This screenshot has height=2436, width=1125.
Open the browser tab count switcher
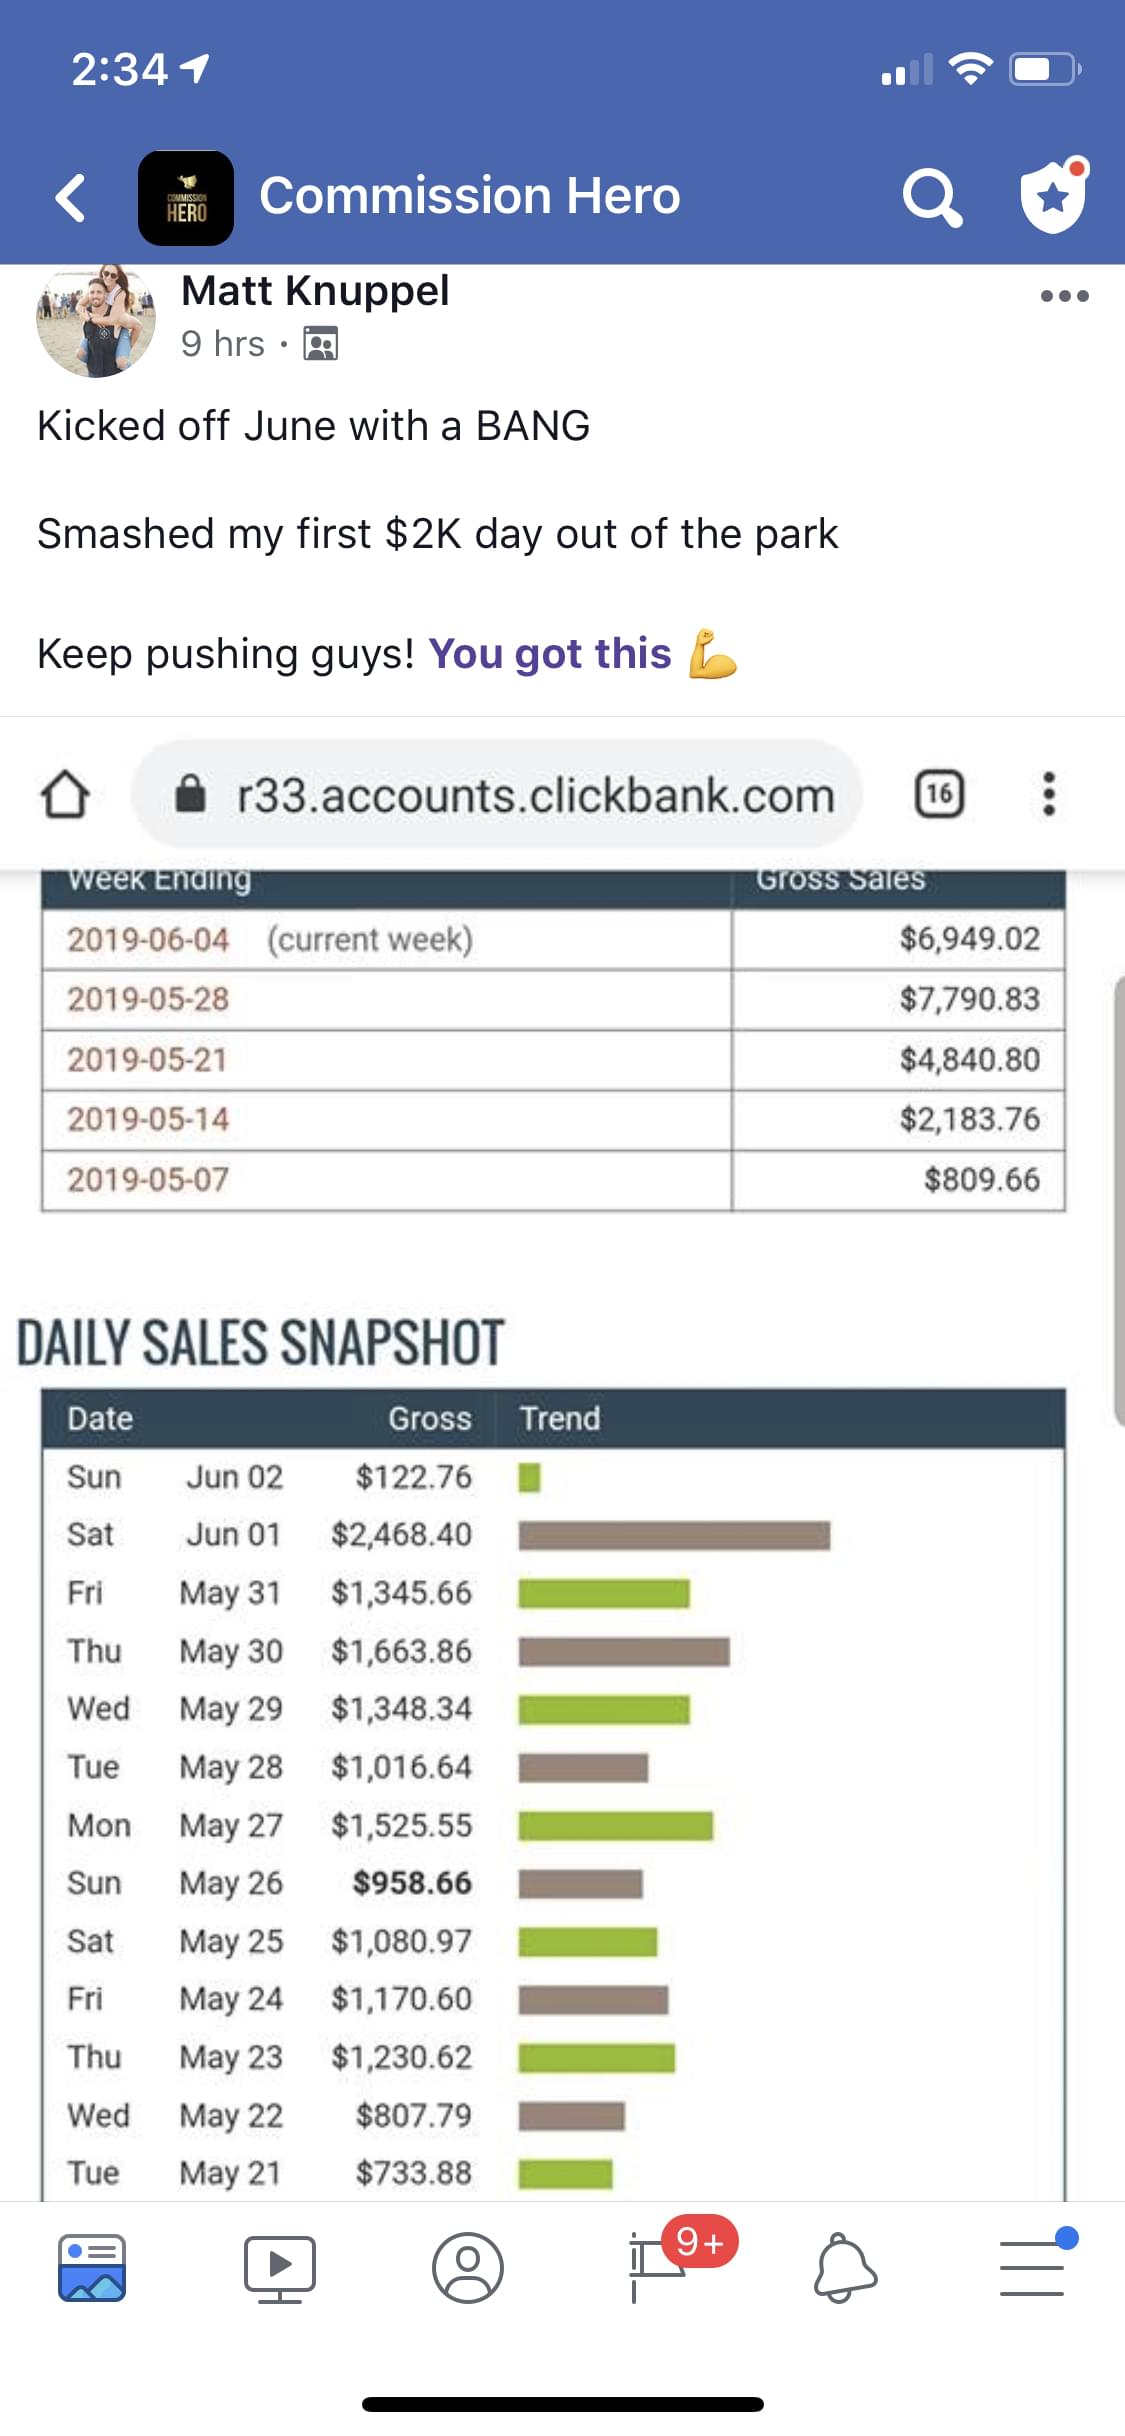939,794
